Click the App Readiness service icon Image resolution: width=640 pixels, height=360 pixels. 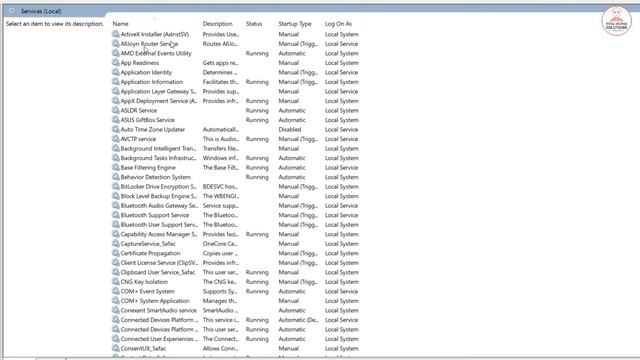click(116, 62)
